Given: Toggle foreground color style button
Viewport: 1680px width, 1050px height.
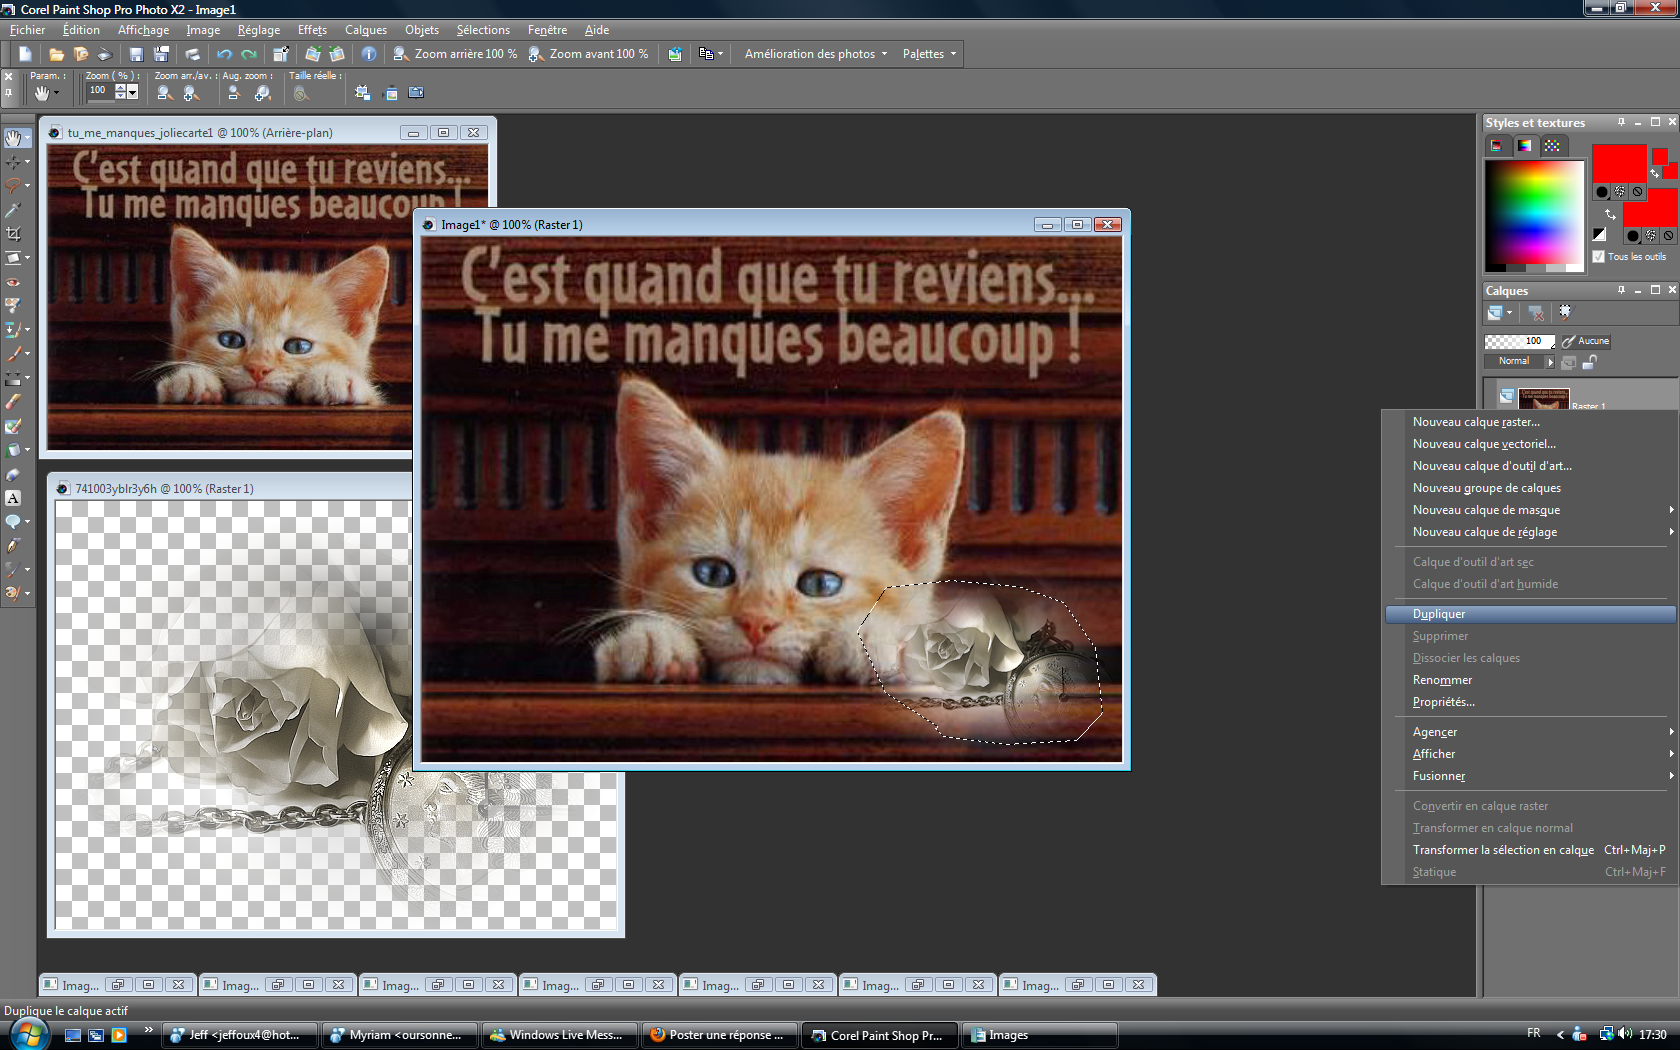Looking at the screenshot, I should 1602,192.
